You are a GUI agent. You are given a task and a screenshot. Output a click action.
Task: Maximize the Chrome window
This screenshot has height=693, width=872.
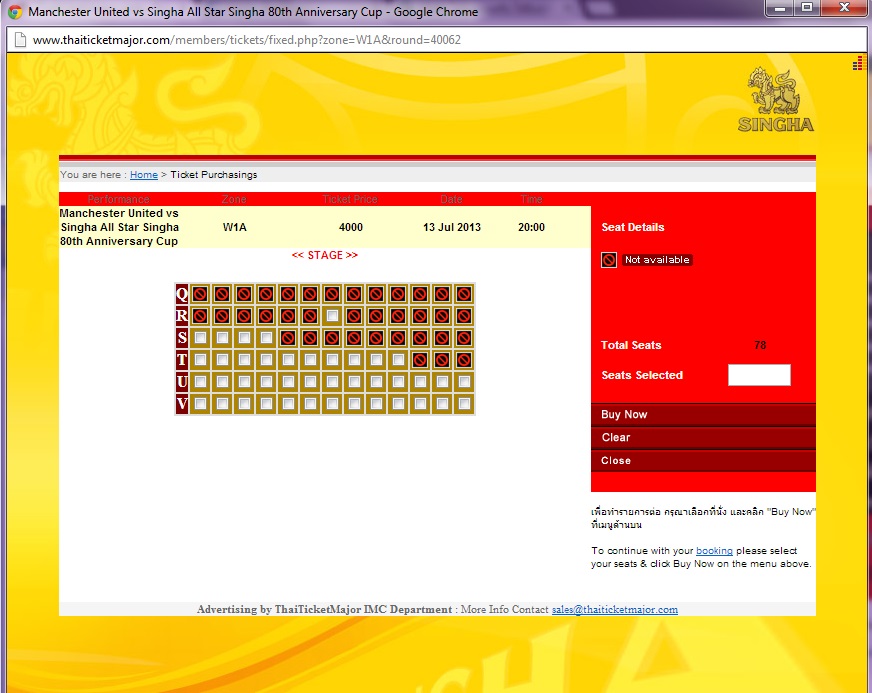[x=807, y=8]
